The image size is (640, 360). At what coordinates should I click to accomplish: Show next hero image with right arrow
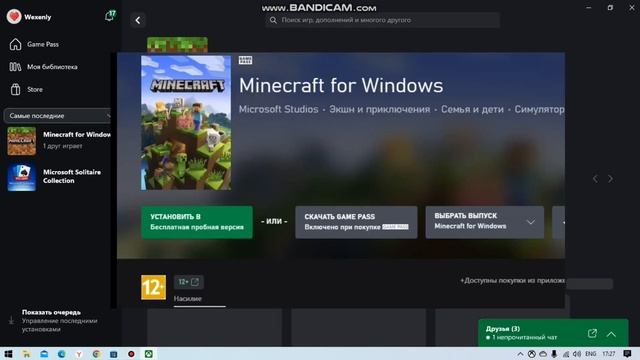point(610,179)
